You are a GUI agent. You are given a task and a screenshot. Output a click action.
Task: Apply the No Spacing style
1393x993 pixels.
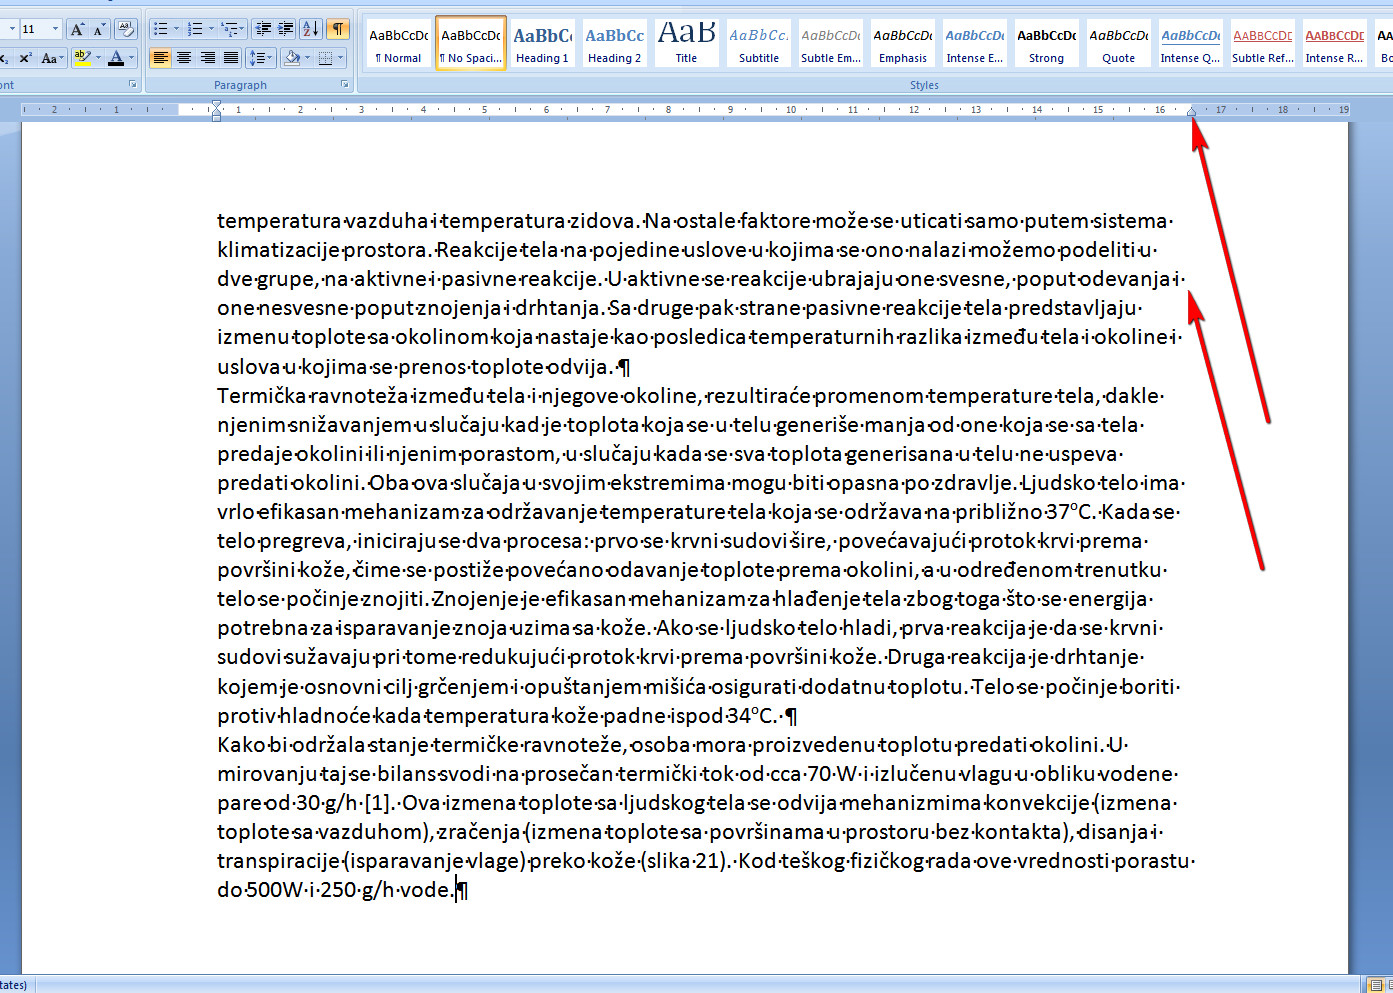pyautogui.click(x=471, y=43)
